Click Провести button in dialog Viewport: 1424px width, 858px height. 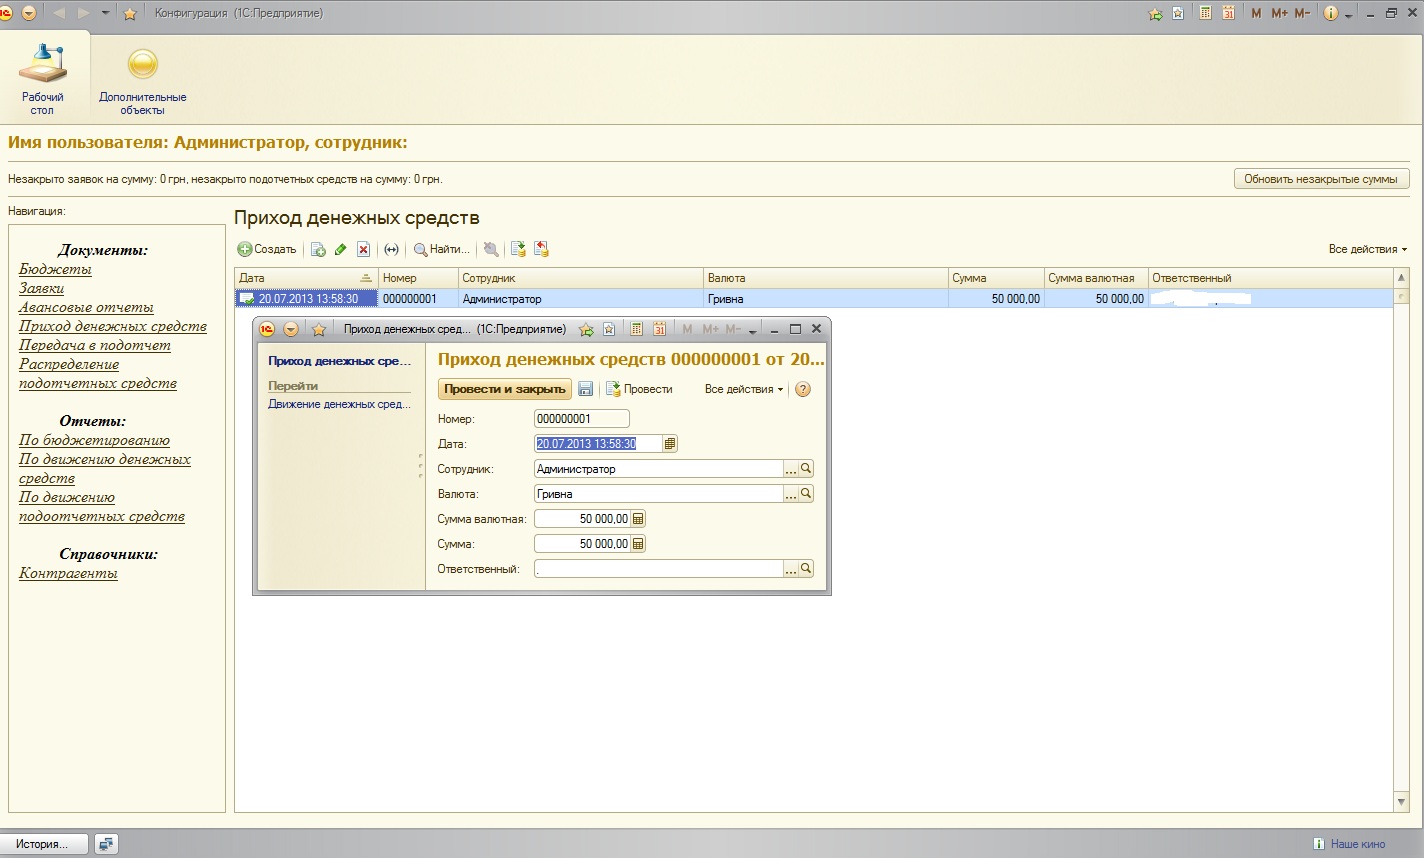pos(639,389)
